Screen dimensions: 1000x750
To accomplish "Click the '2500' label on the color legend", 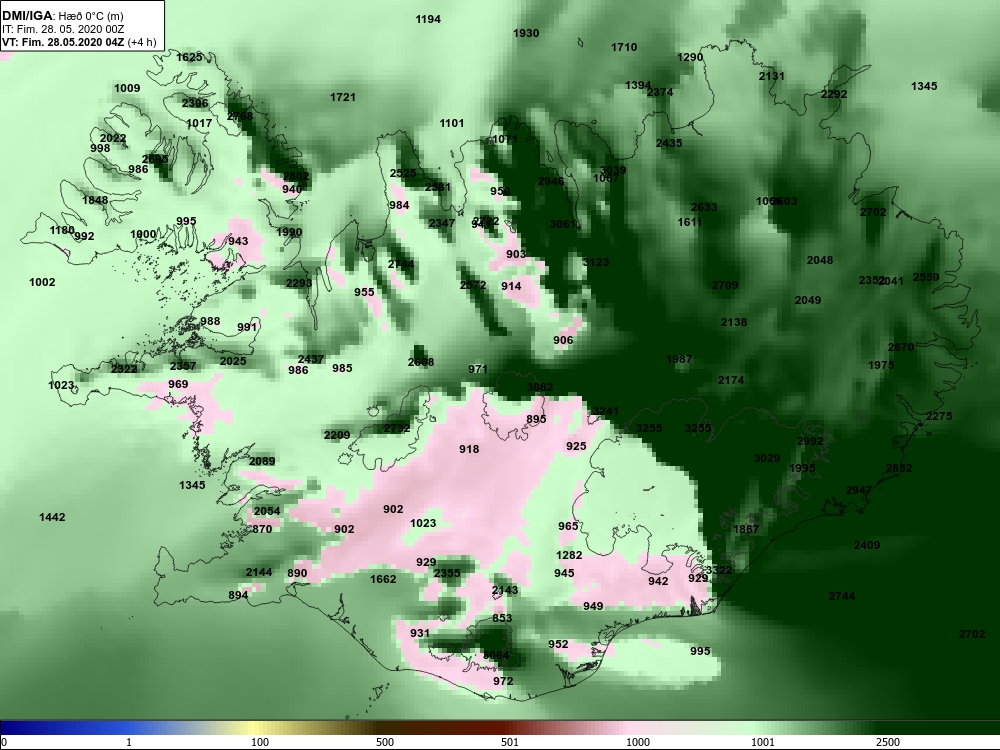I will (888, 742).
